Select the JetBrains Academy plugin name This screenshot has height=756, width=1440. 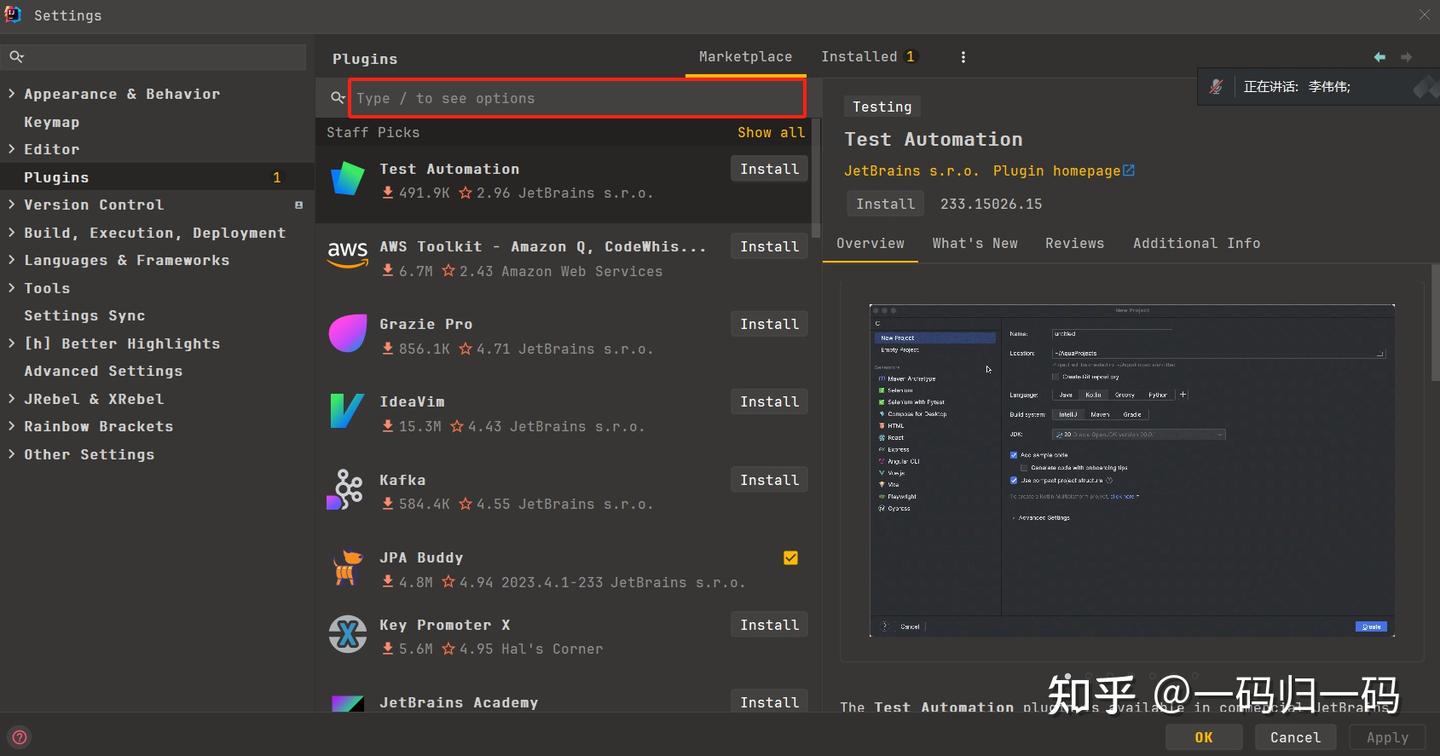(458, 703)
